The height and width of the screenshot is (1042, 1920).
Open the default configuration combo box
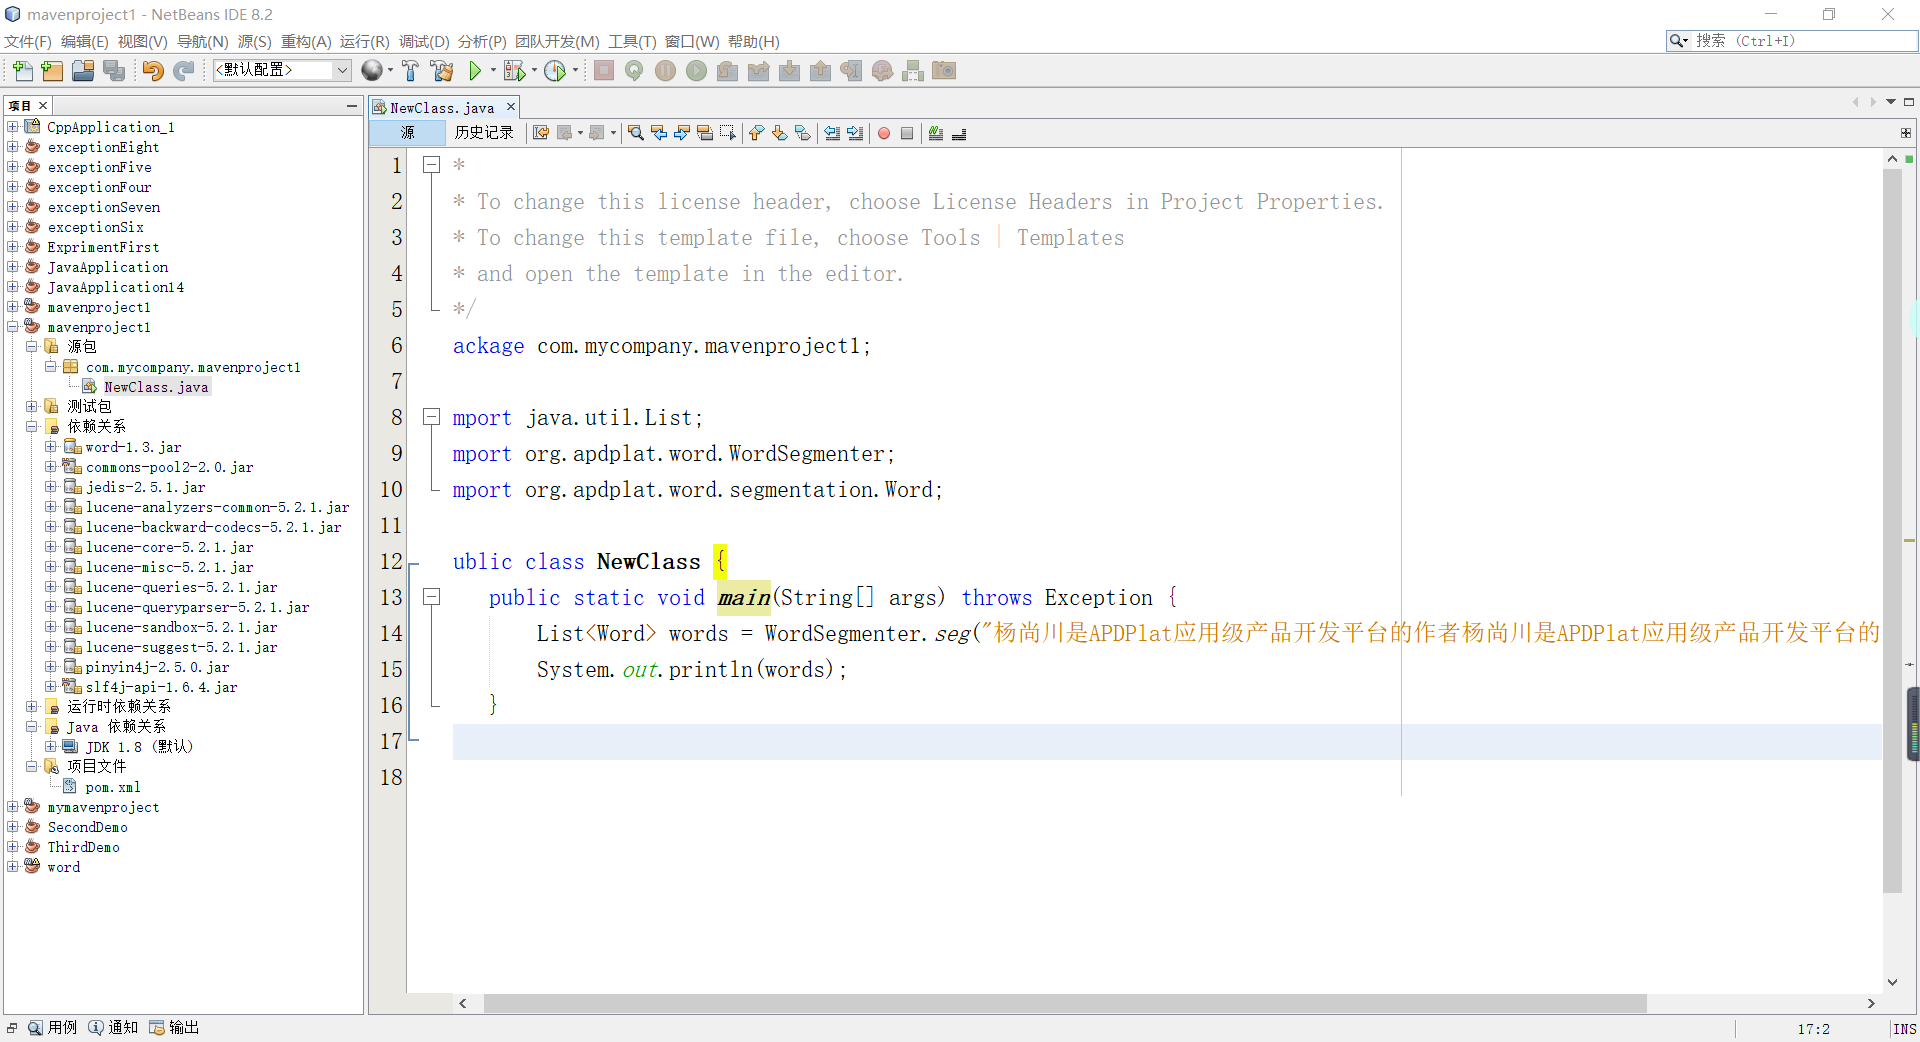pyautogui.click(x=281, y=70)
